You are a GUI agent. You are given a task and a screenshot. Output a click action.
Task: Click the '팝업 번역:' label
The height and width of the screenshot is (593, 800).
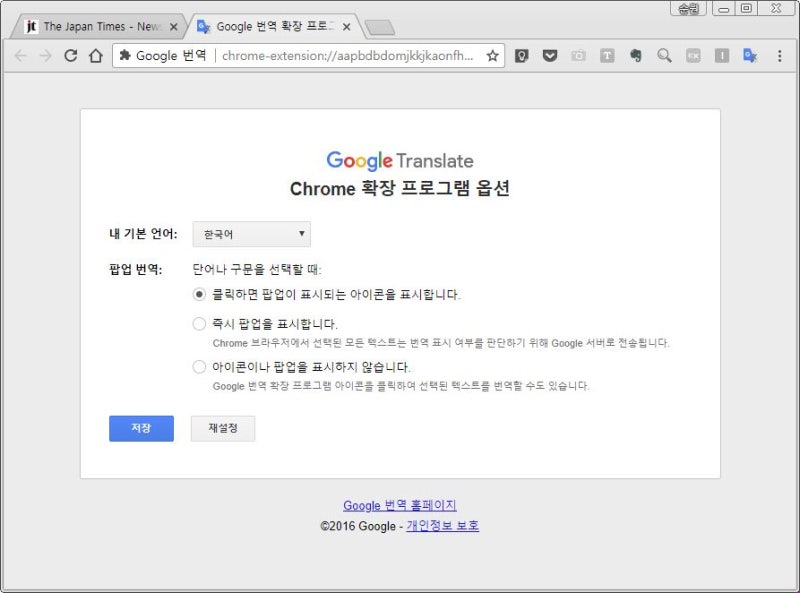pyautogui.click(x=136, y=269)
